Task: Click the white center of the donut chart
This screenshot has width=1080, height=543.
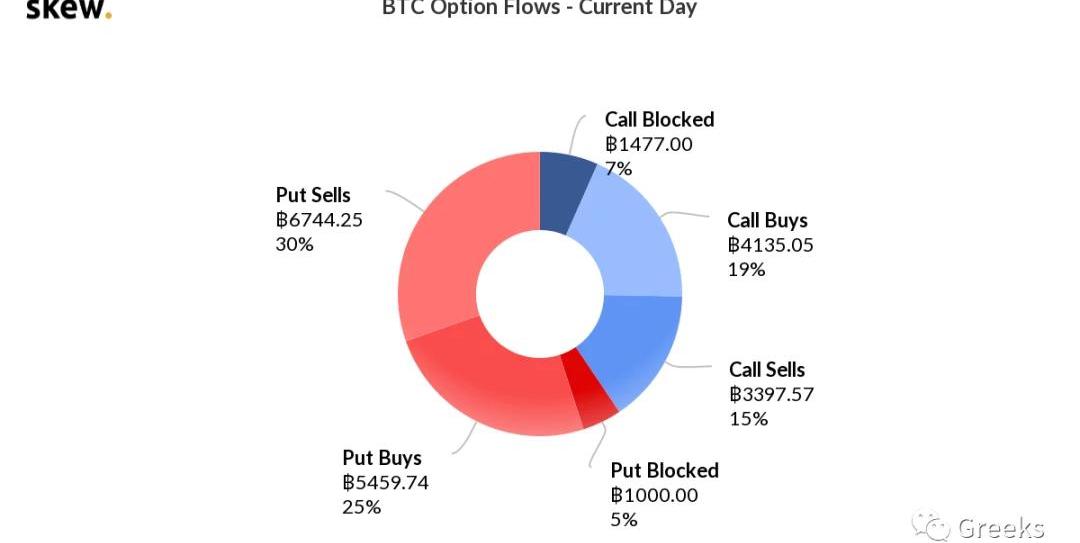Action: 539,293
